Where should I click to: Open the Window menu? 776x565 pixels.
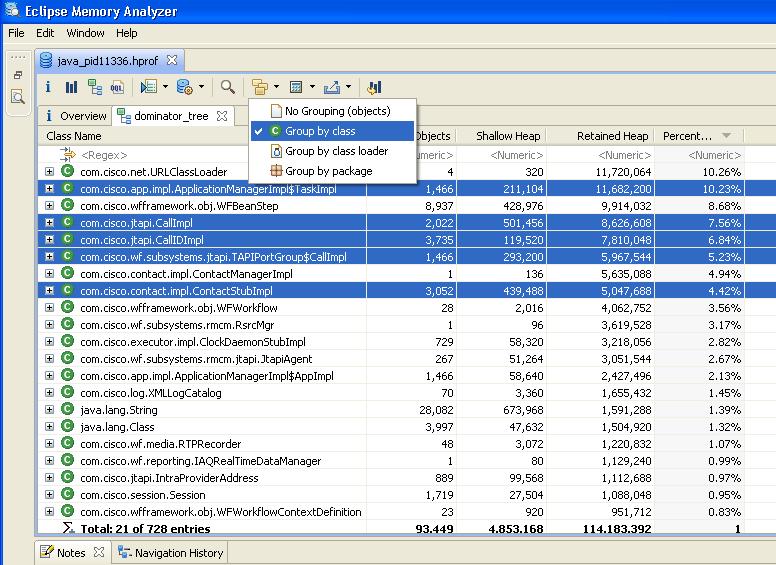tap(85, 33)
